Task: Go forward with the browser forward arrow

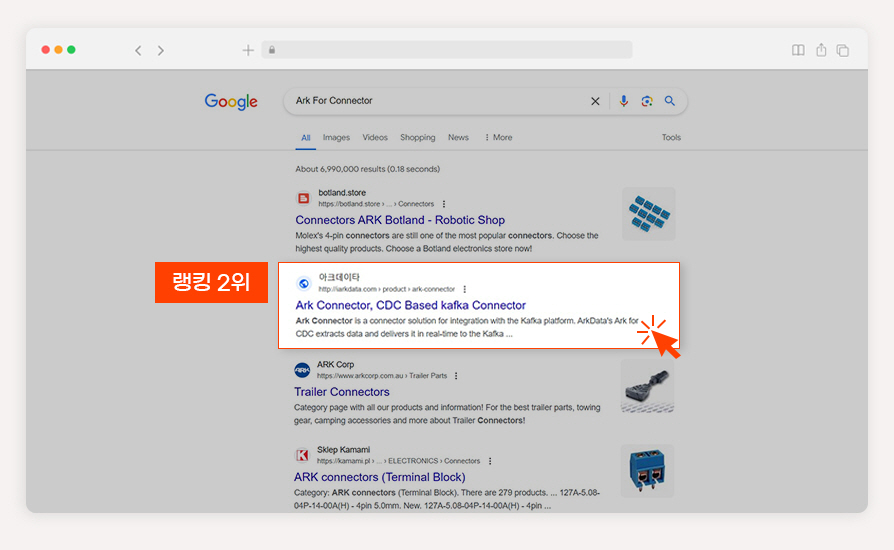Action: (161, 50)
